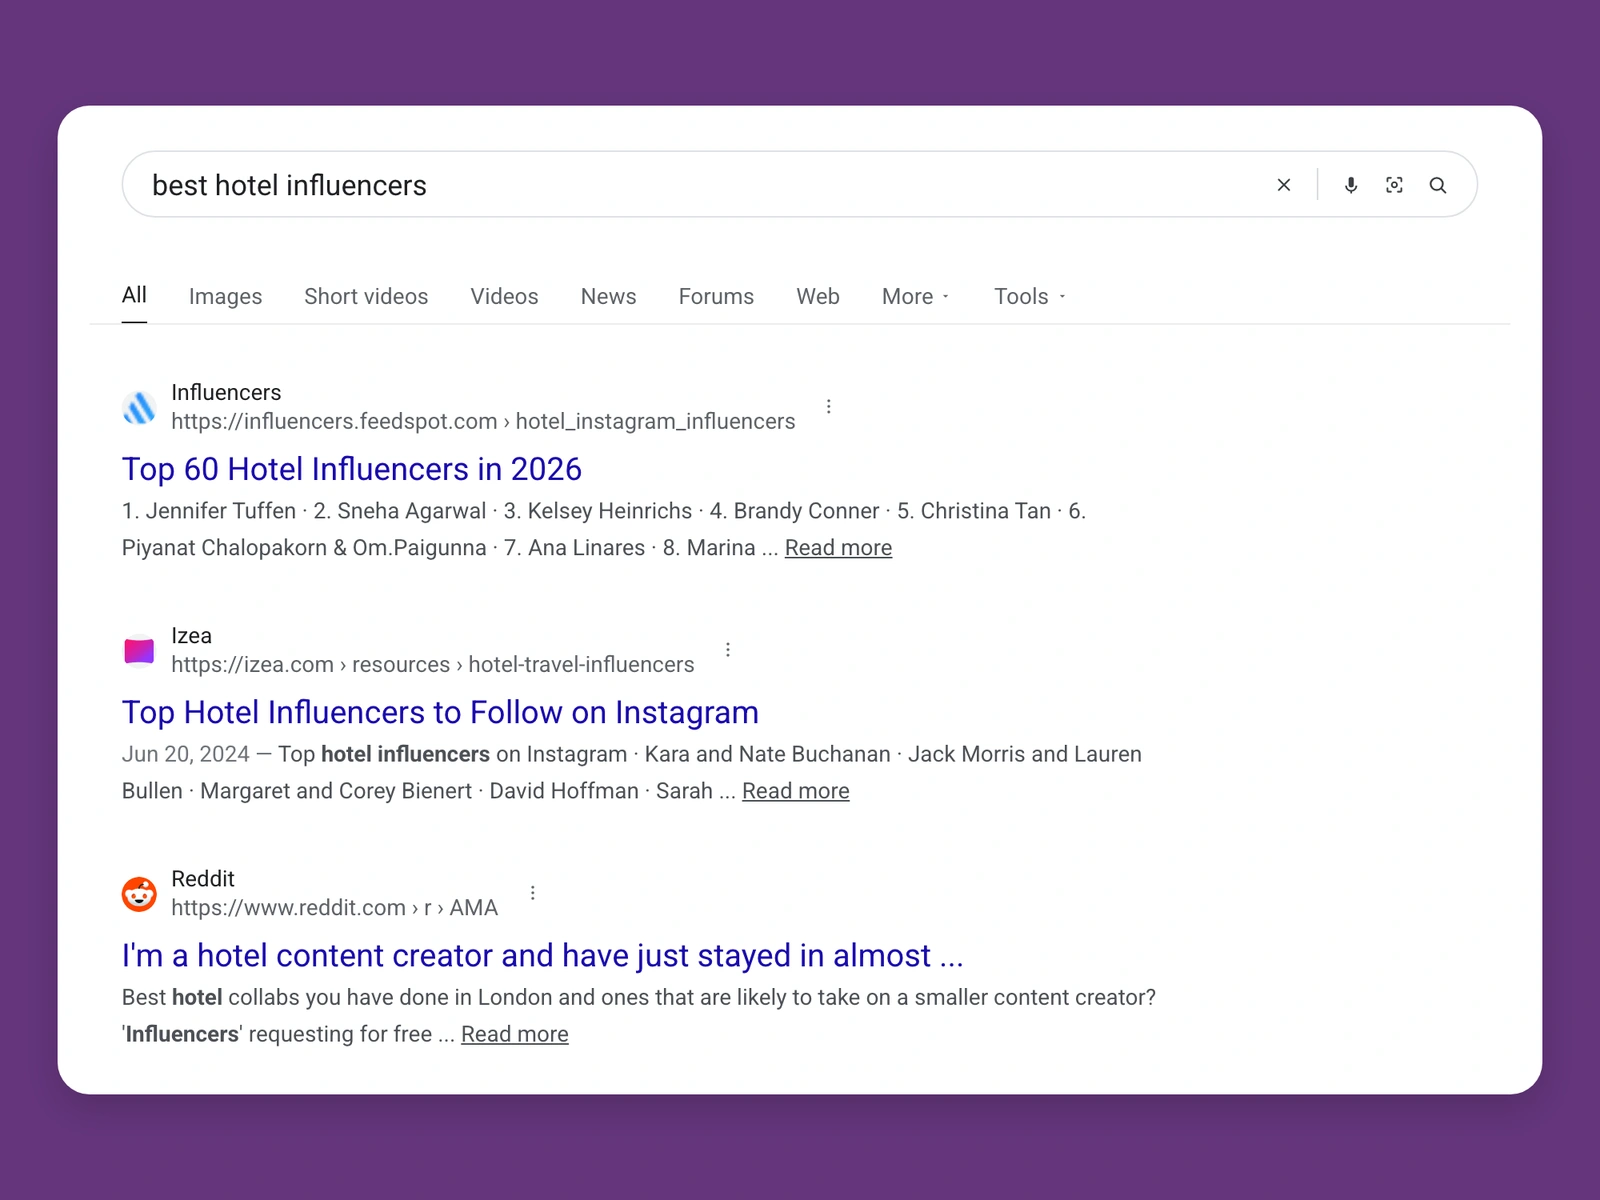Submit search with the magnifying glass icon
Image resolution: width=1600 pixels, height=1200 pixels.
(1438, 185)
